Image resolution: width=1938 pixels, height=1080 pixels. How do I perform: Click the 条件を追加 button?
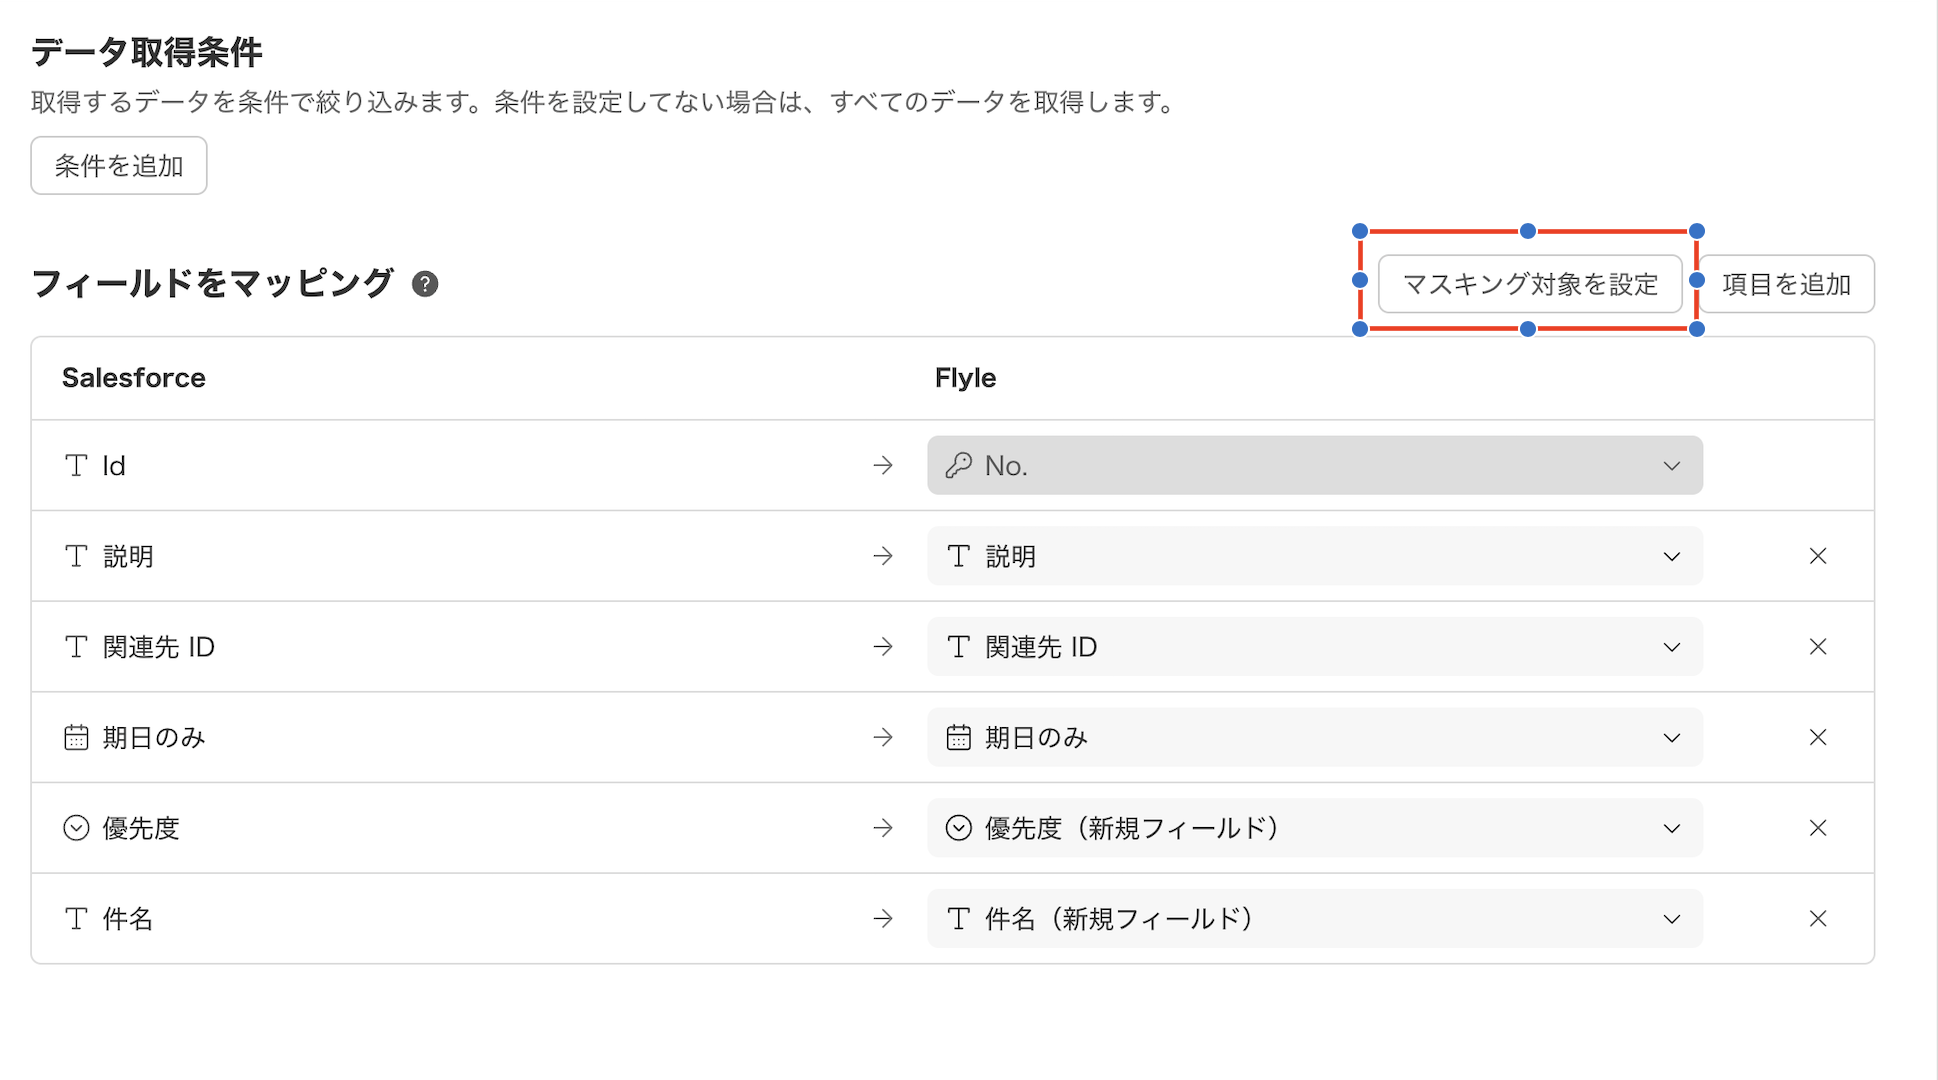pyautogui.click(x=119, y=166)
